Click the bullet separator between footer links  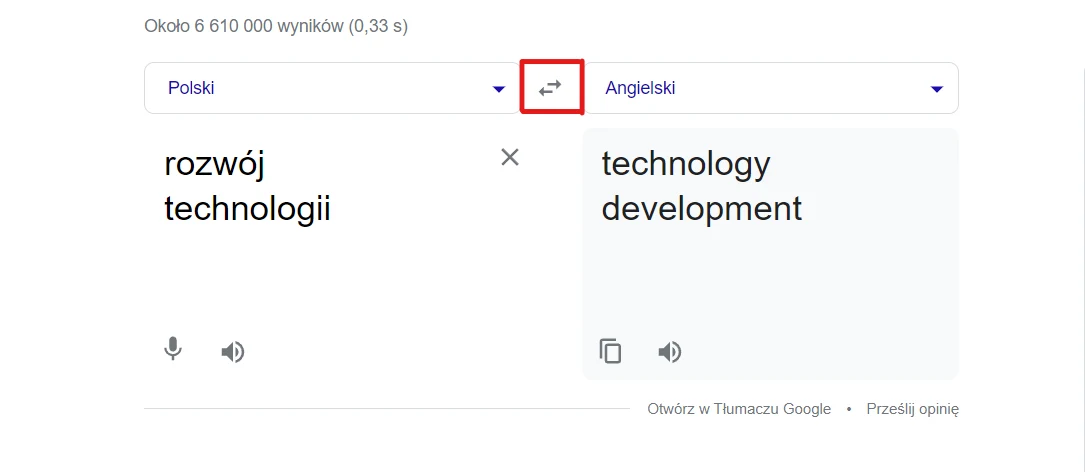tap(849, 409)
